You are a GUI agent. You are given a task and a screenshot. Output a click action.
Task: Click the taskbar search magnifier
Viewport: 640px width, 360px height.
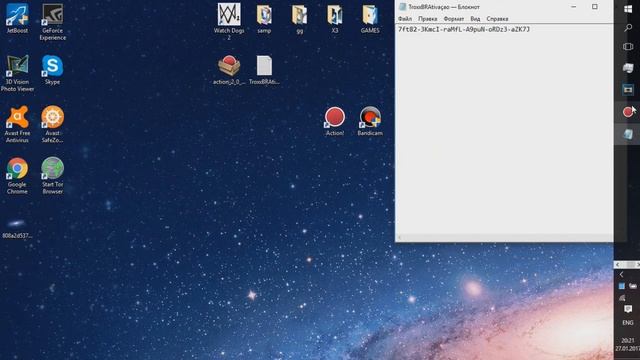pyautogui.click(x=628, y=28)
